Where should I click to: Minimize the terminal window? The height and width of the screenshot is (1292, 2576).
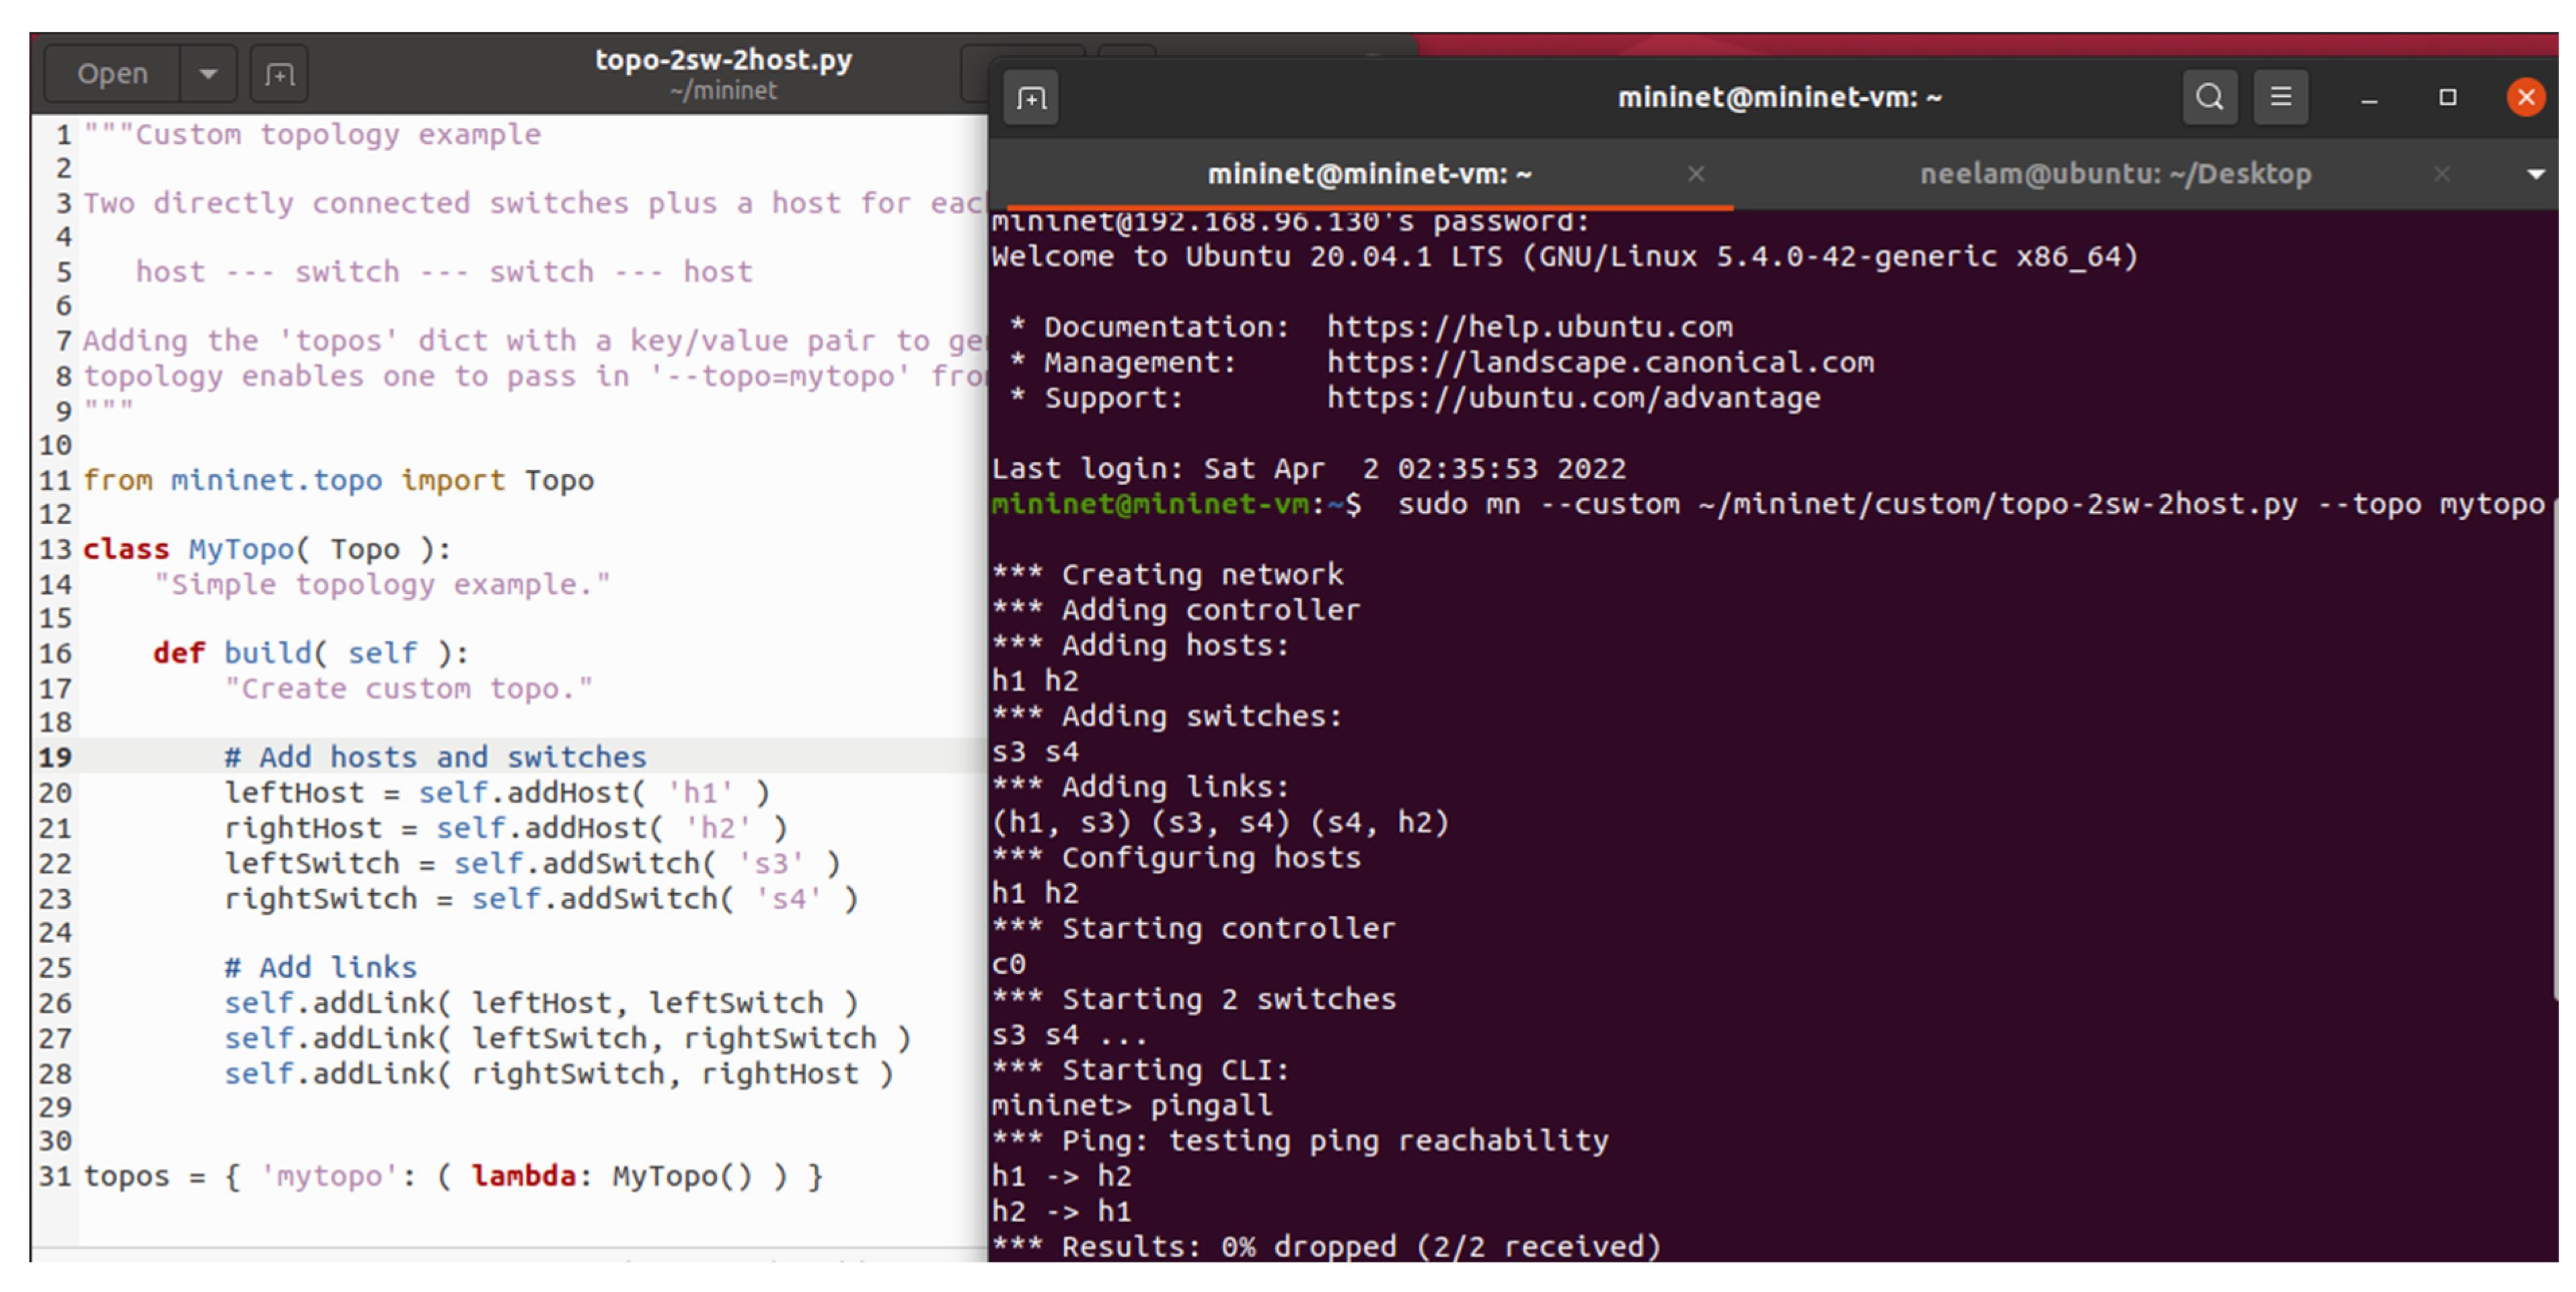2368,98
